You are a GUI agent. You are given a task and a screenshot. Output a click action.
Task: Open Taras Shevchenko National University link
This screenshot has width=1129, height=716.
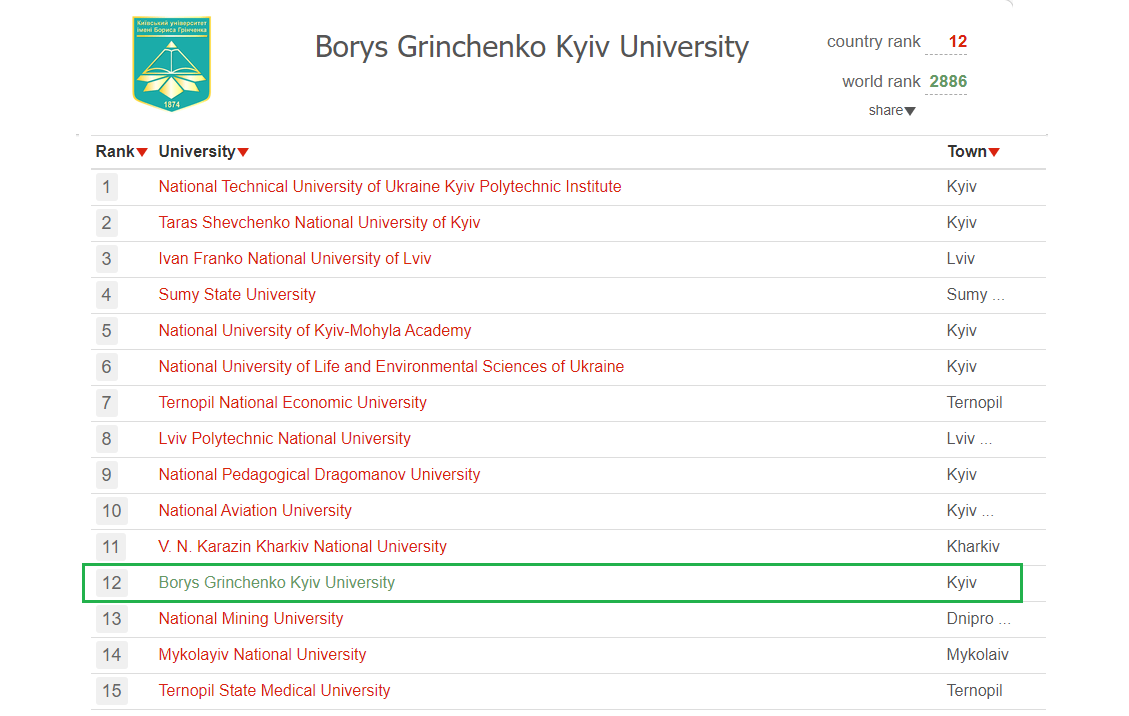coord(319,223)
